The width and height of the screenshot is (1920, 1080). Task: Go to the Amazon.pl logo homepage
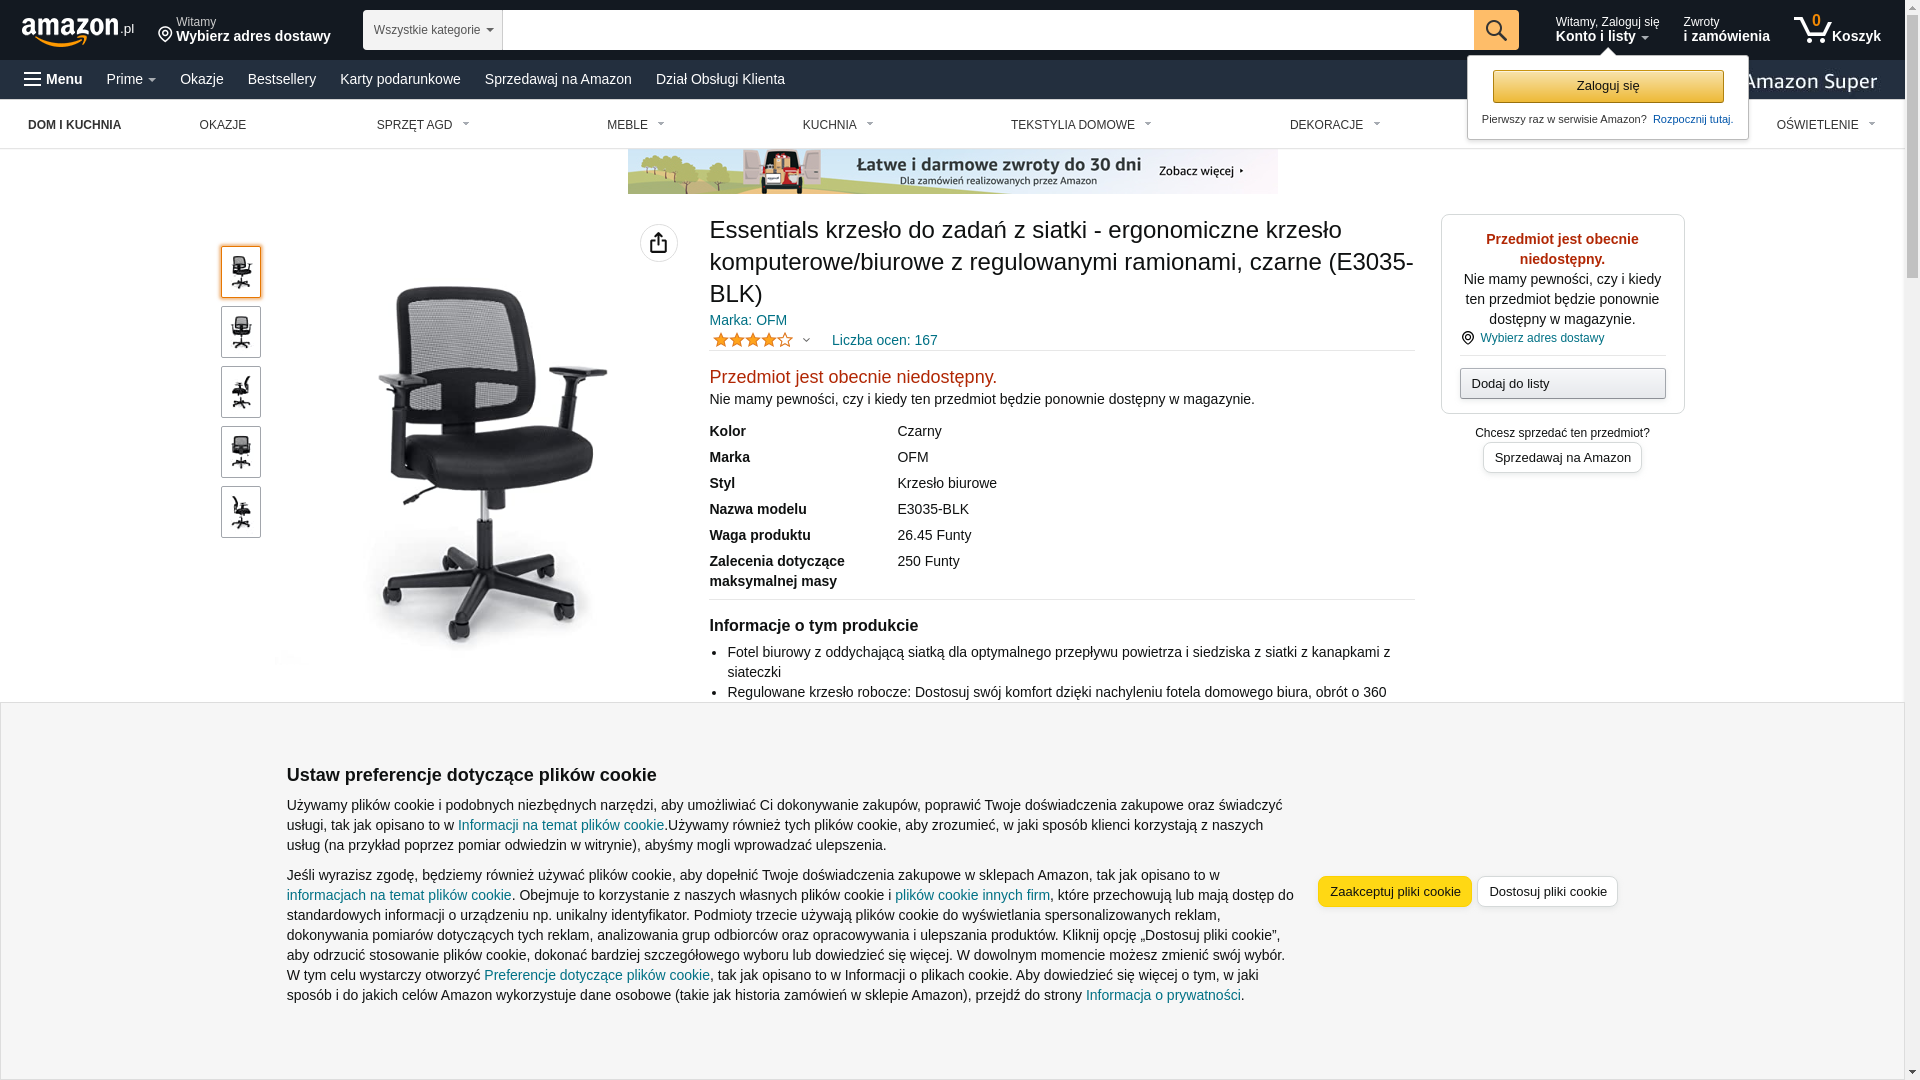point(78,31)
